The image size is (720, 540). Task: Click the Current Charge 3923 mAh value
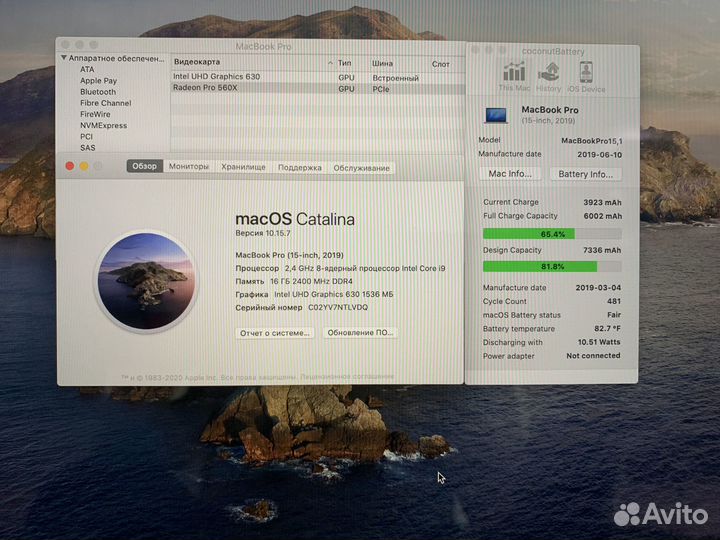pos(602,202)
